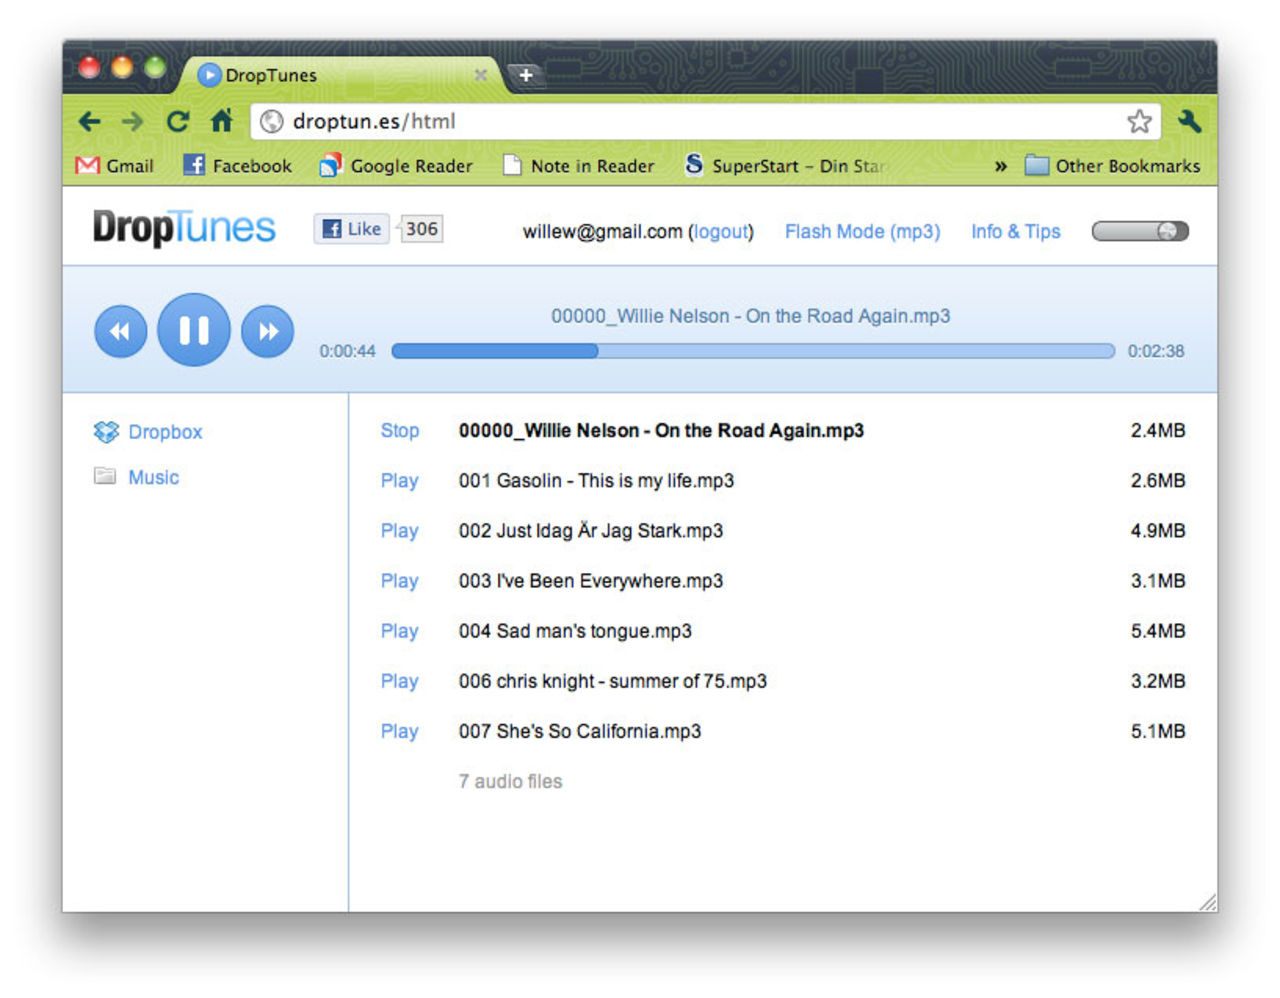The width and height of the screenshot is (1280, 998).
Task: Open the hidden bookmarks chevron
Action: tap(1001, 167)
